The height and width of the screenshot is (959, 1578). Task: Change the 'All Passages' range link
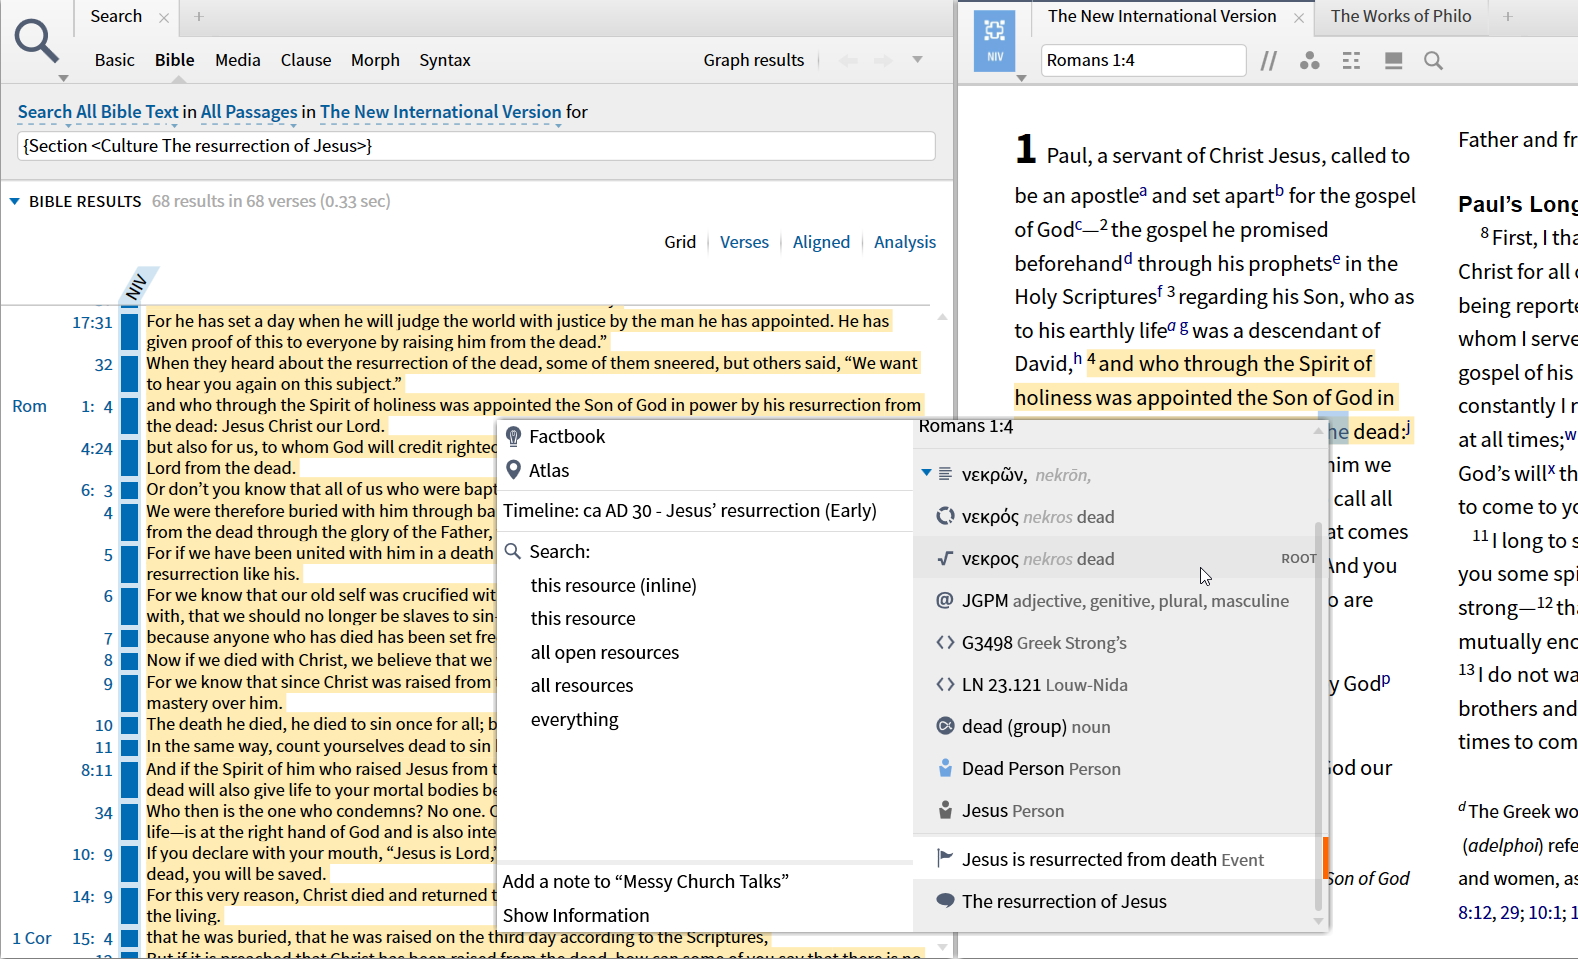pyautogui.click(x=249, y=112)
